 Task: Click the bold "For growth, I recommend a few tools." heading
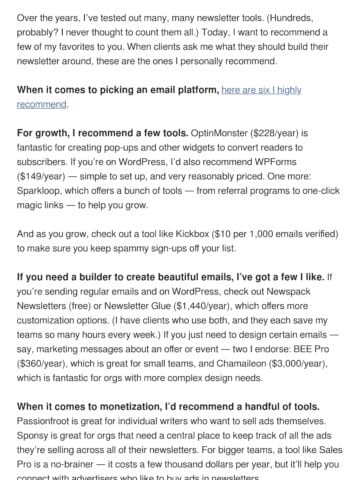pyautogui.click(x=103, y=133)
